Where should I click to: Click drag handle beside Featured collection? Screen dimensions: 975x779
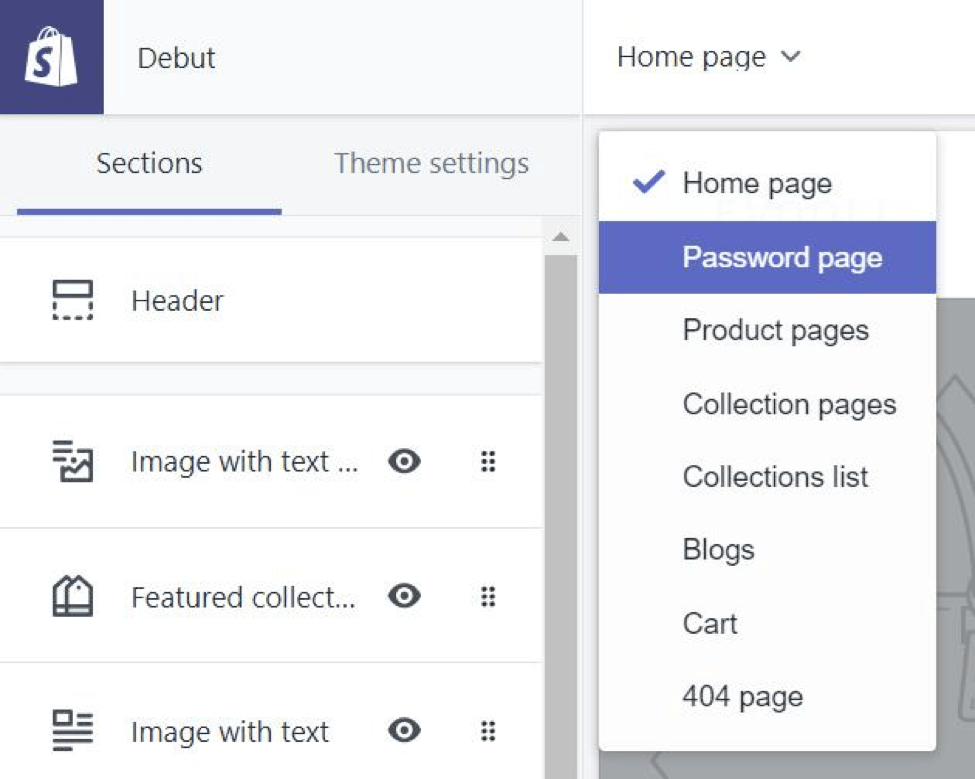point(488,597)
